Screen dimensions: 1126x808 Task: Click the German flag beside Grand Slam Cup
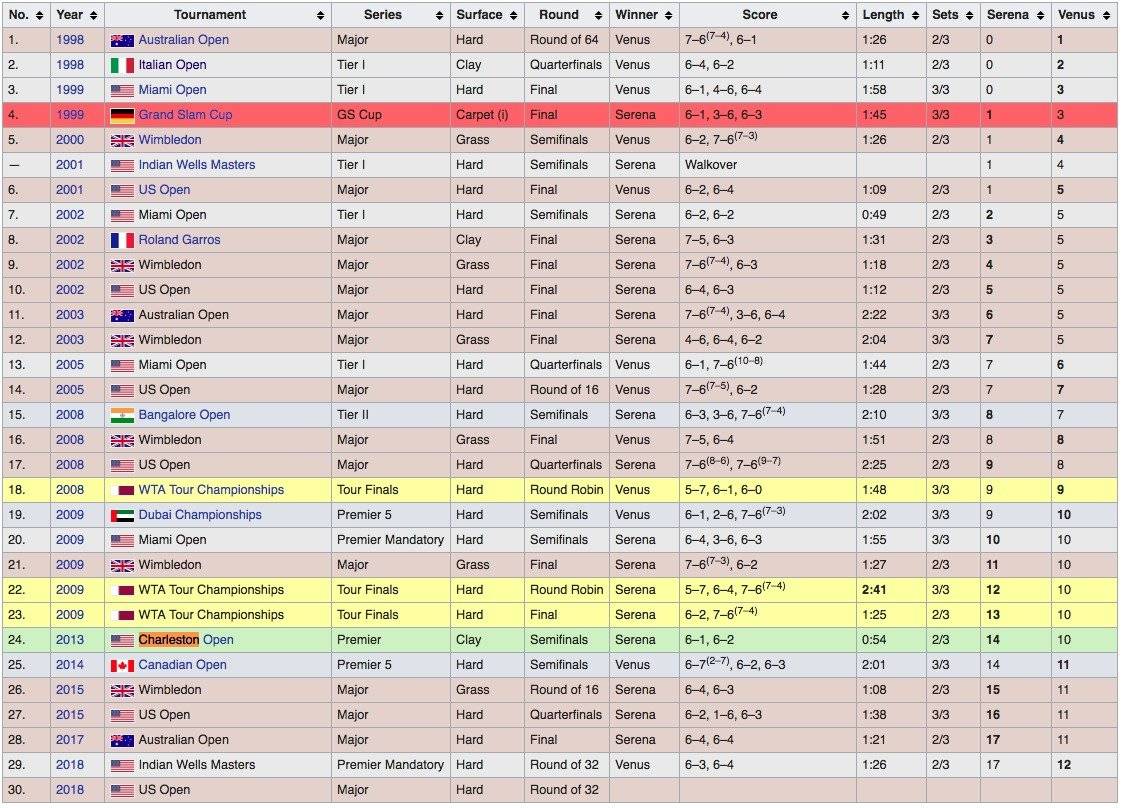(x=122, y=116)
